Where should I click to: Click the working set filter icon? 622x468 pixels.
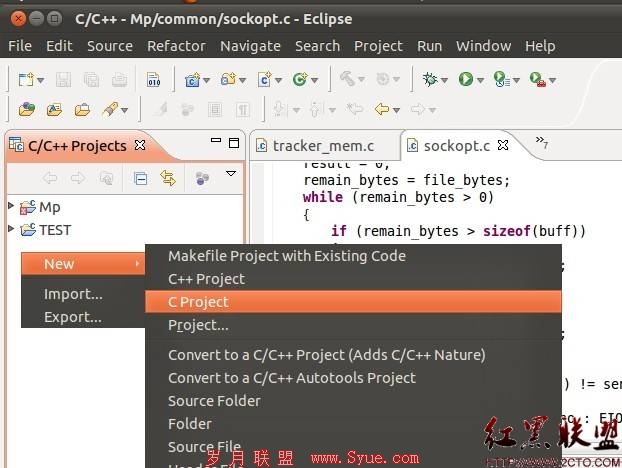click(x=202, y=178)
